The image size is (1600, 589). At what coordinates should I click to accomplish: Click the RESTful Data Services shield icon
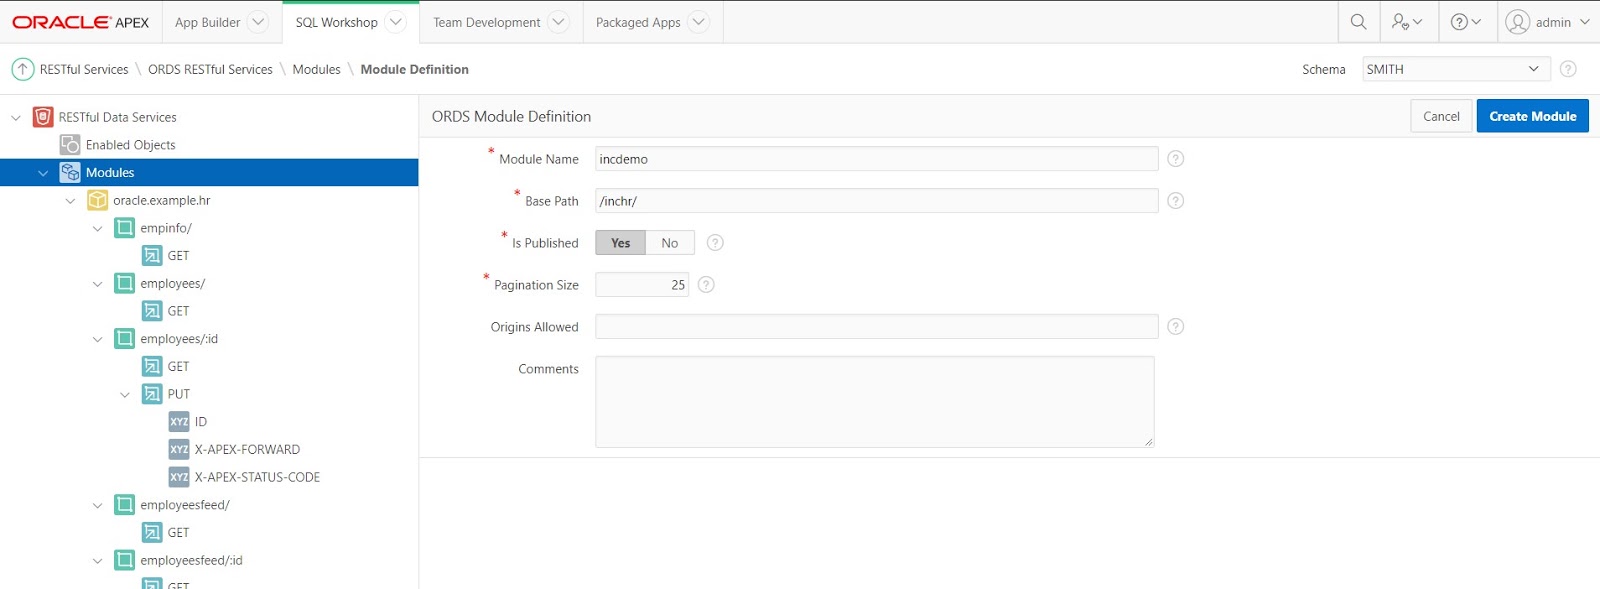(x=43, y=117)
